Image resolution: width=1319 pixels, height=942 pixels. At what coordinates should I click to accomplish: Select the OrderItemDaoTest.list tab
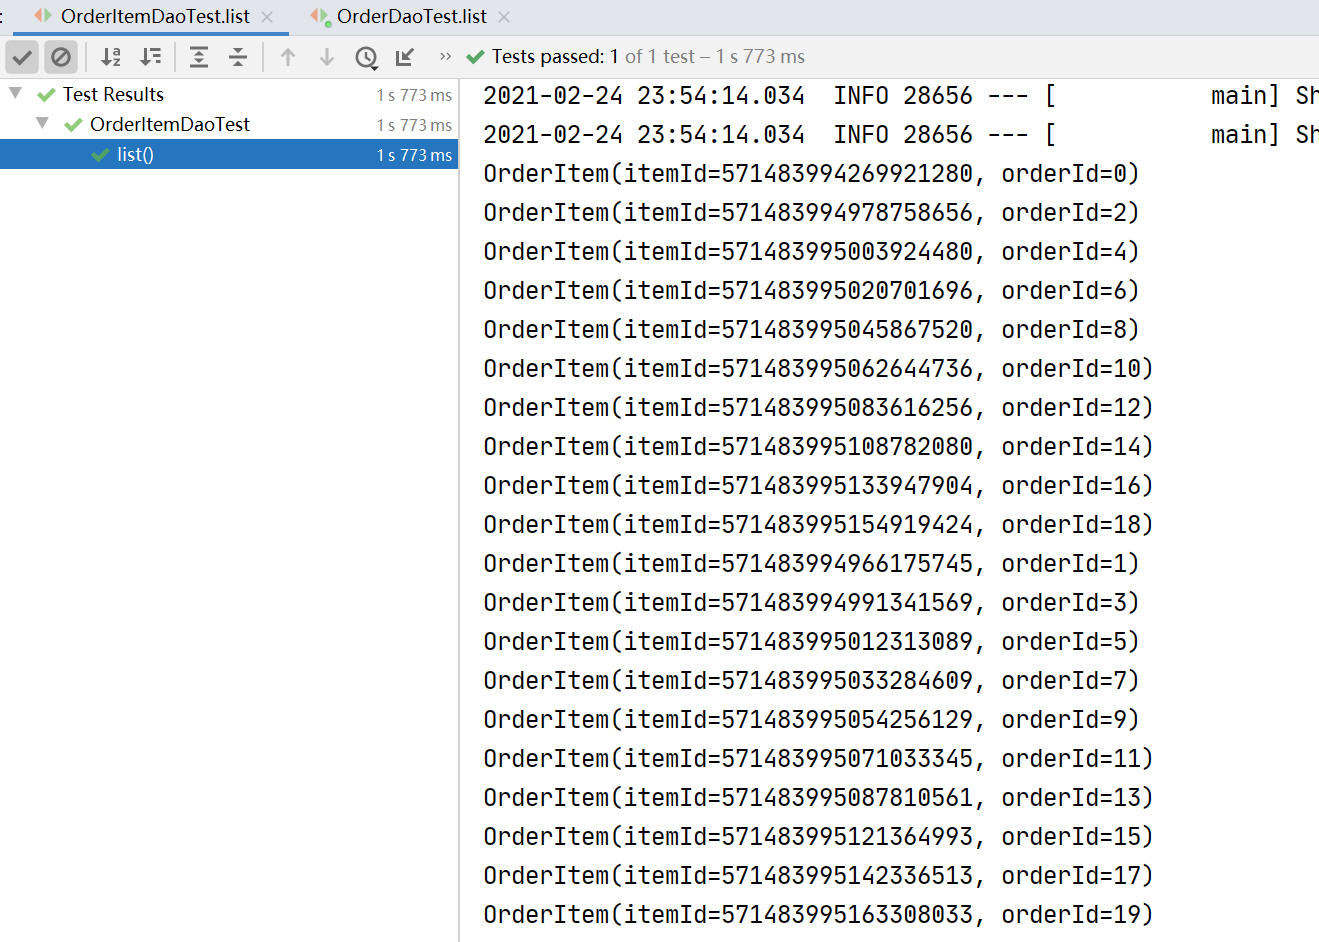(x=155, y=17)
